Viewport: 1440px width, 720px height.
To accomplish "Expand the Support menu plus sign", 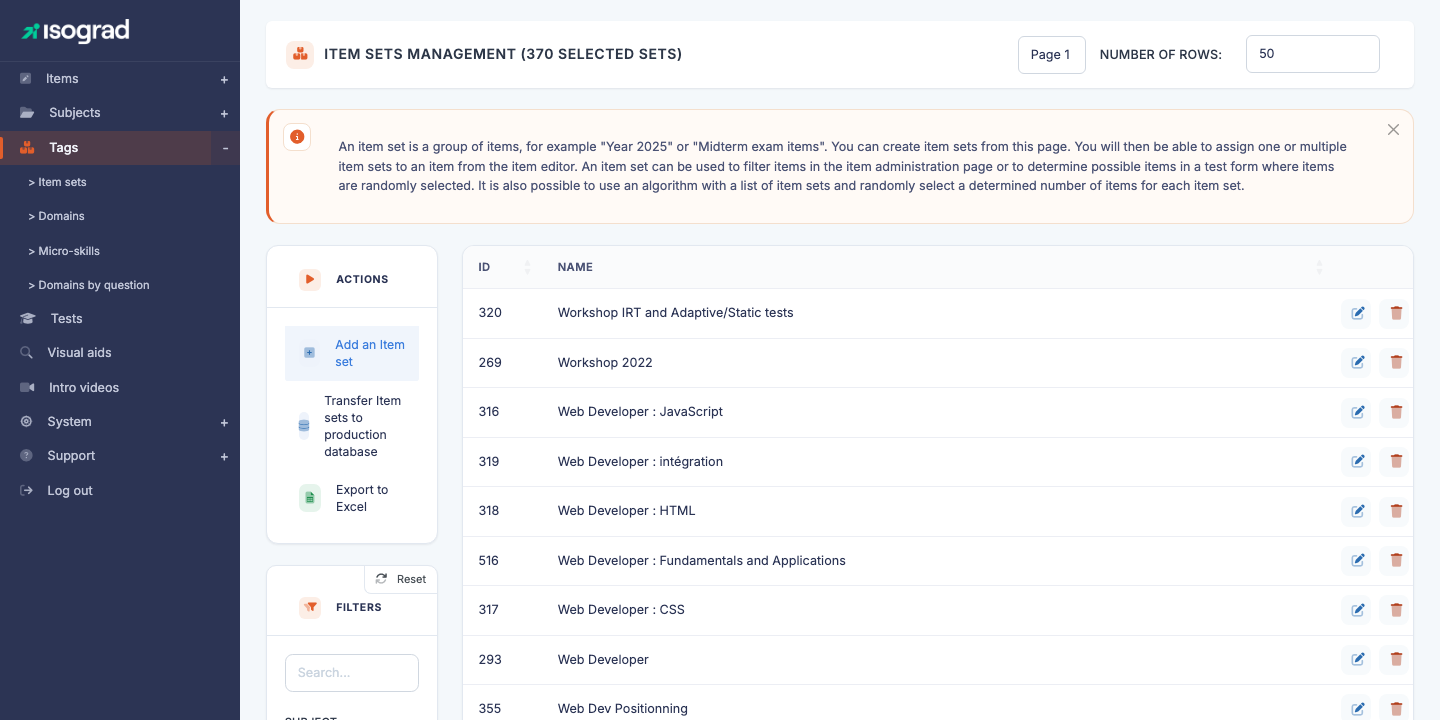I will [224, 457].
